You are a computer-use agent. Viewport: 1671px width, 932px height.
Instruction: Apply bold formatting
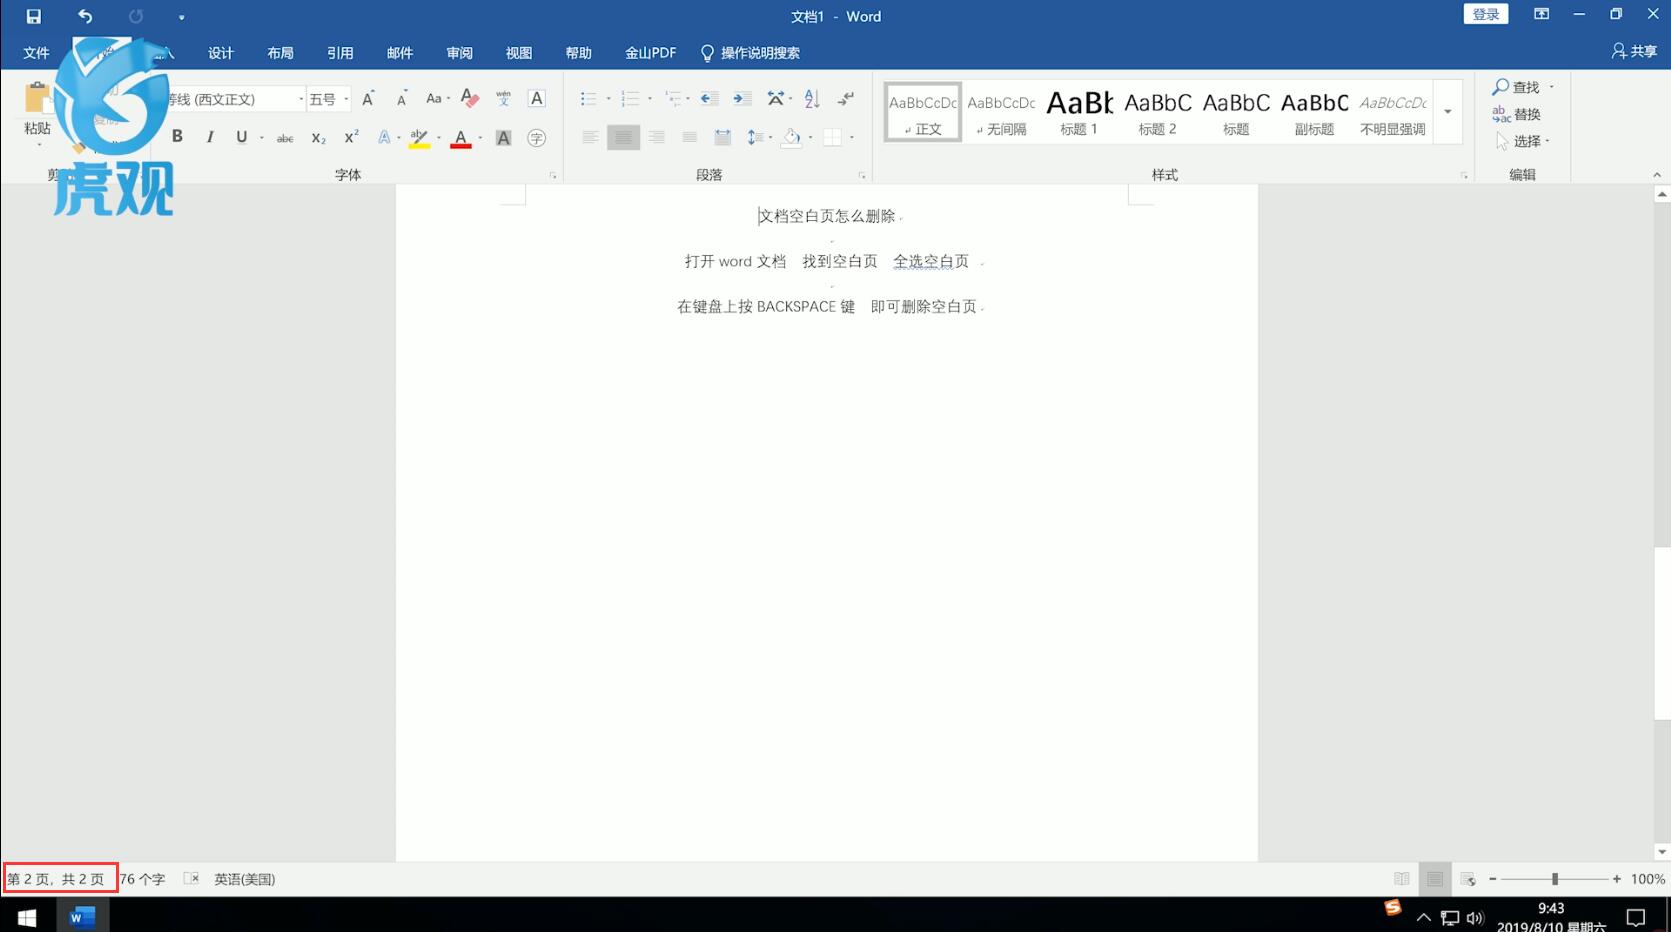pyautogui.click(x=177, y=137)
